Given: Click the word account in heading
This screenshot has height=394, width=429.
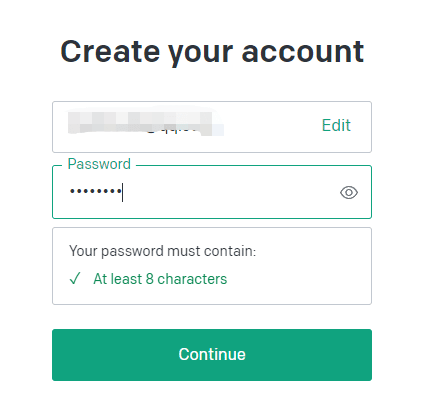Looking at the screenshot, I should click(303, 52).
